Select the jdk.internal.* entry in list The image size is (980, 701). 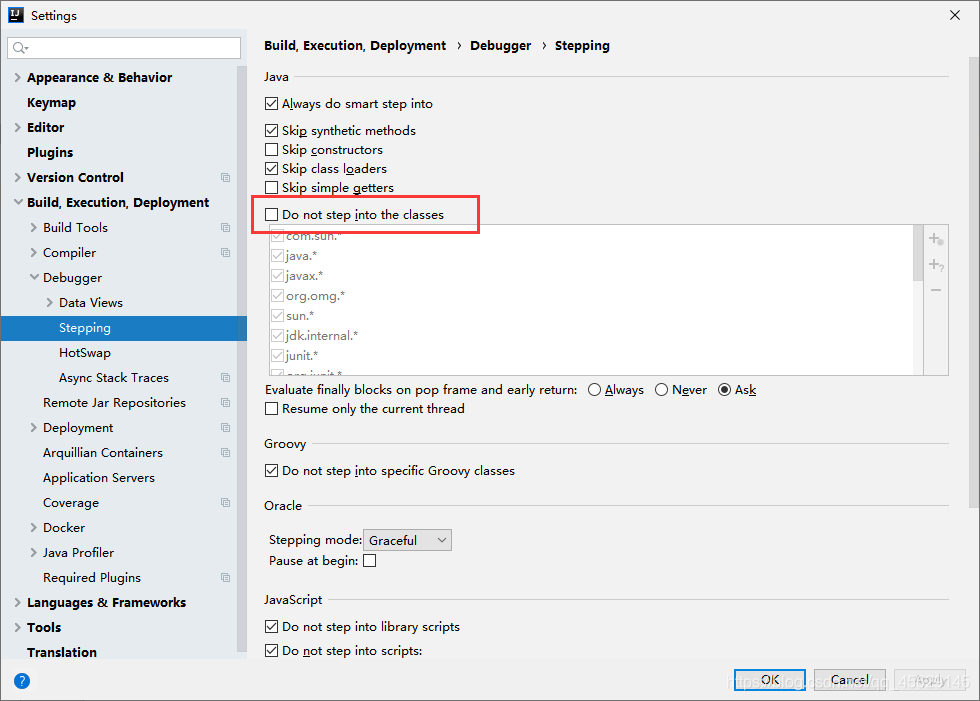coord(322,336)
